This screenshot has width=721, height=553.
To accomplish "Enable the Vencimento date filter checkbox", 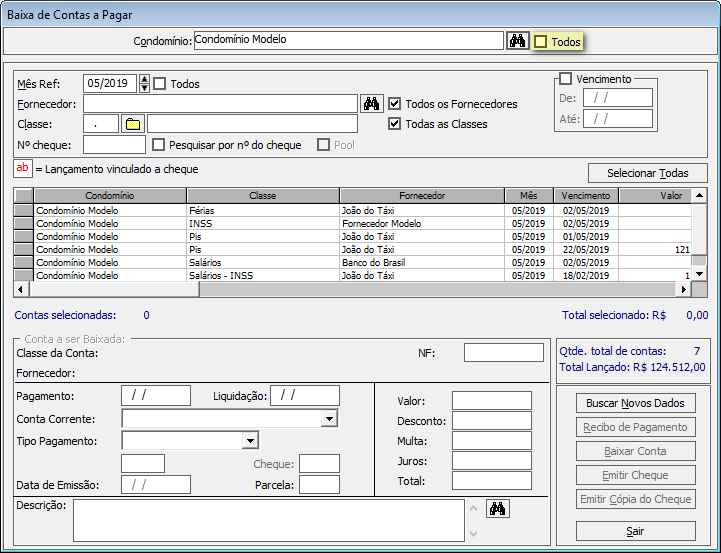I will click(565, 79).
